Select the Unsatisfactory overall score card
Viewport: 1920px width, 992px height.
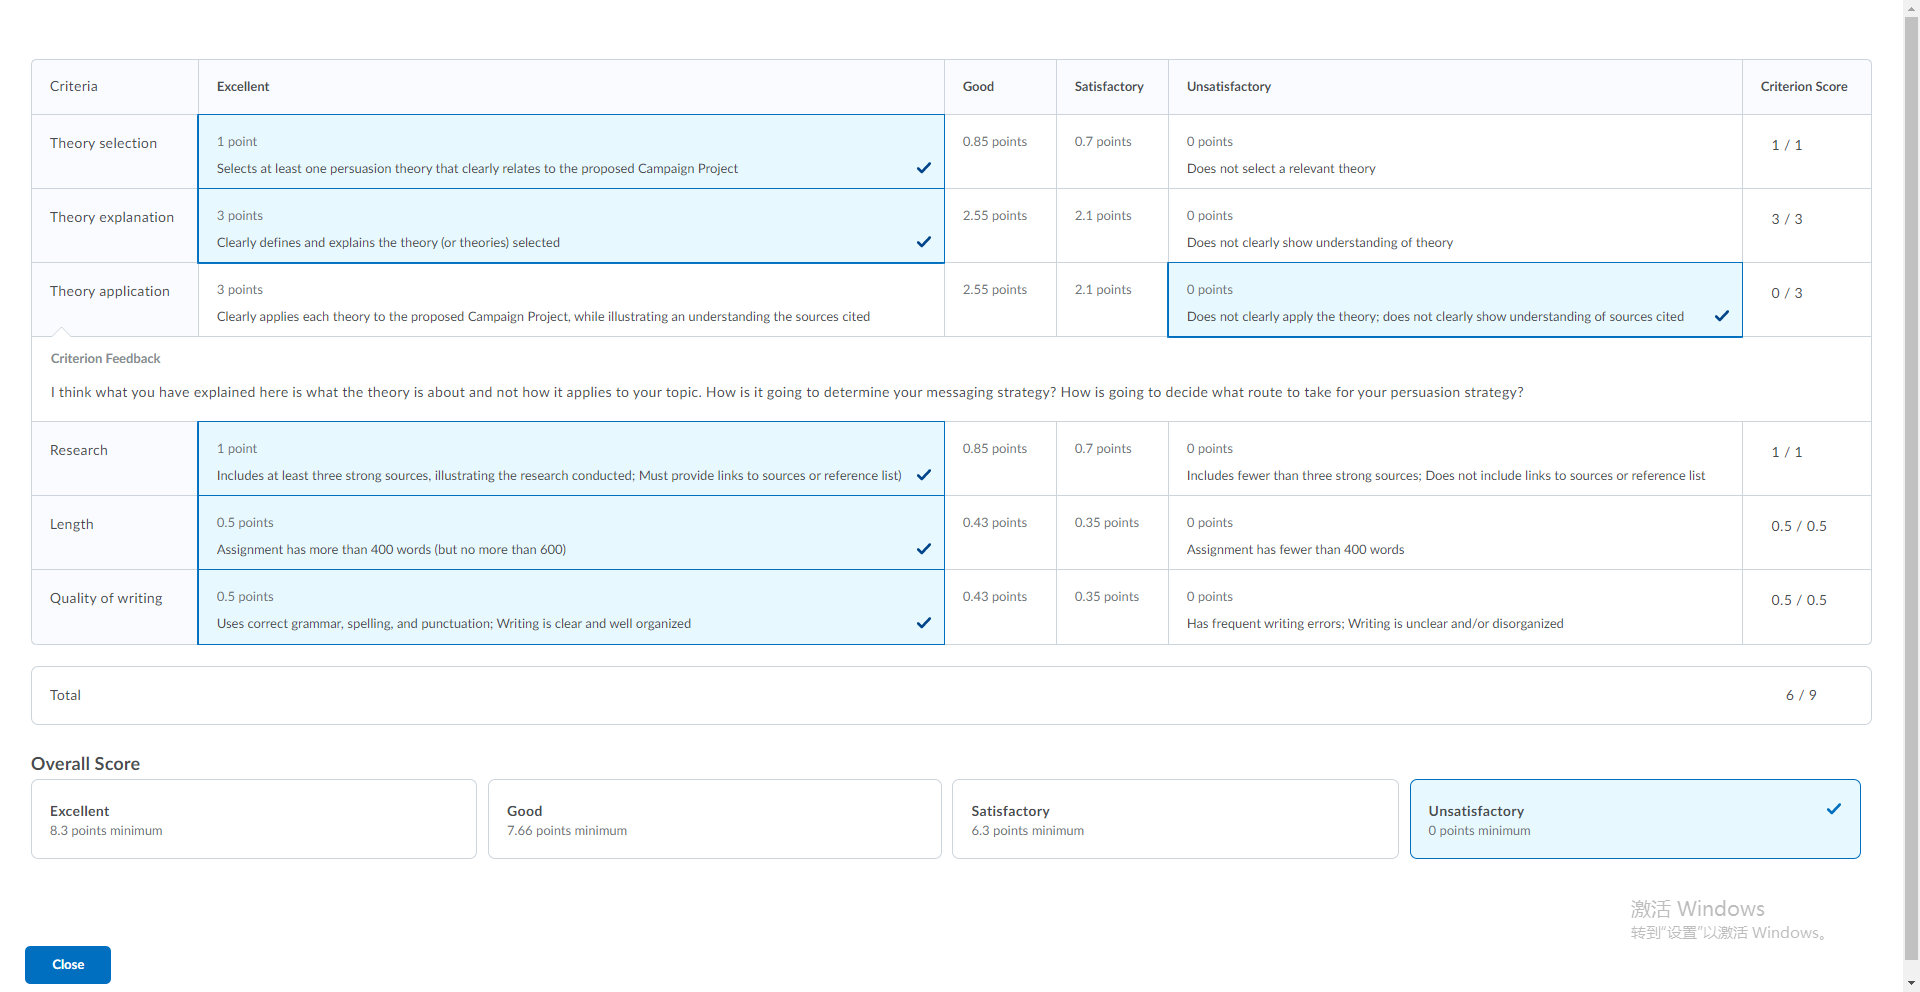pos(1635,819)
